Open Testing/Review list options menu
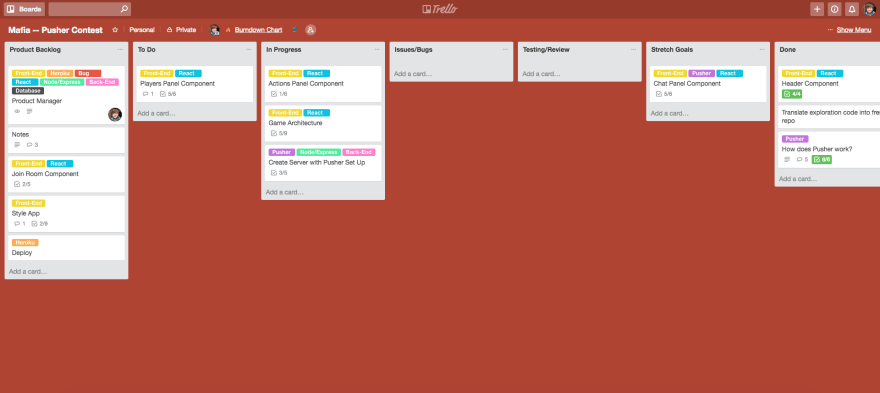 pyautogui.click(x=634, y=49)
